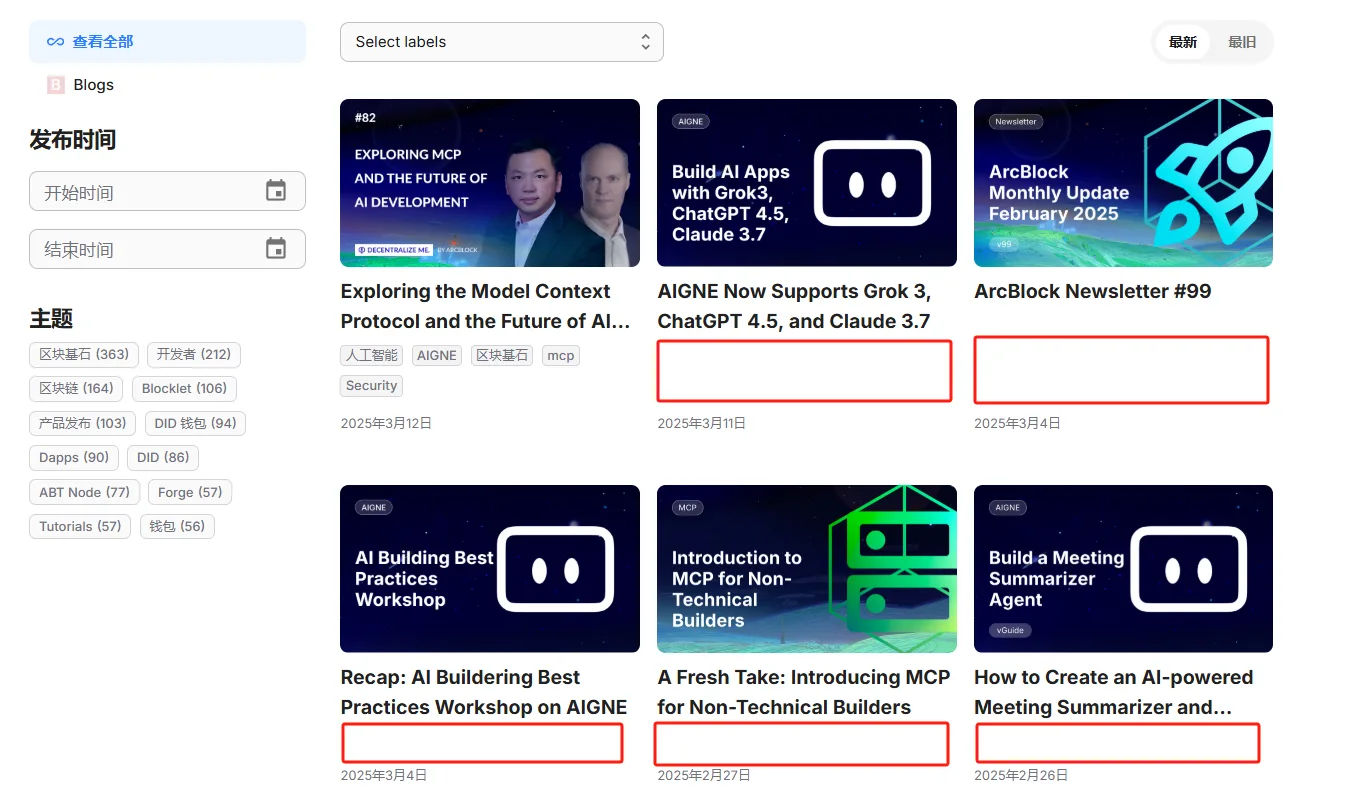Filter by topic Dapps (90)
This screenshot has width=1354, height=788.
click(x=74, y=457)
